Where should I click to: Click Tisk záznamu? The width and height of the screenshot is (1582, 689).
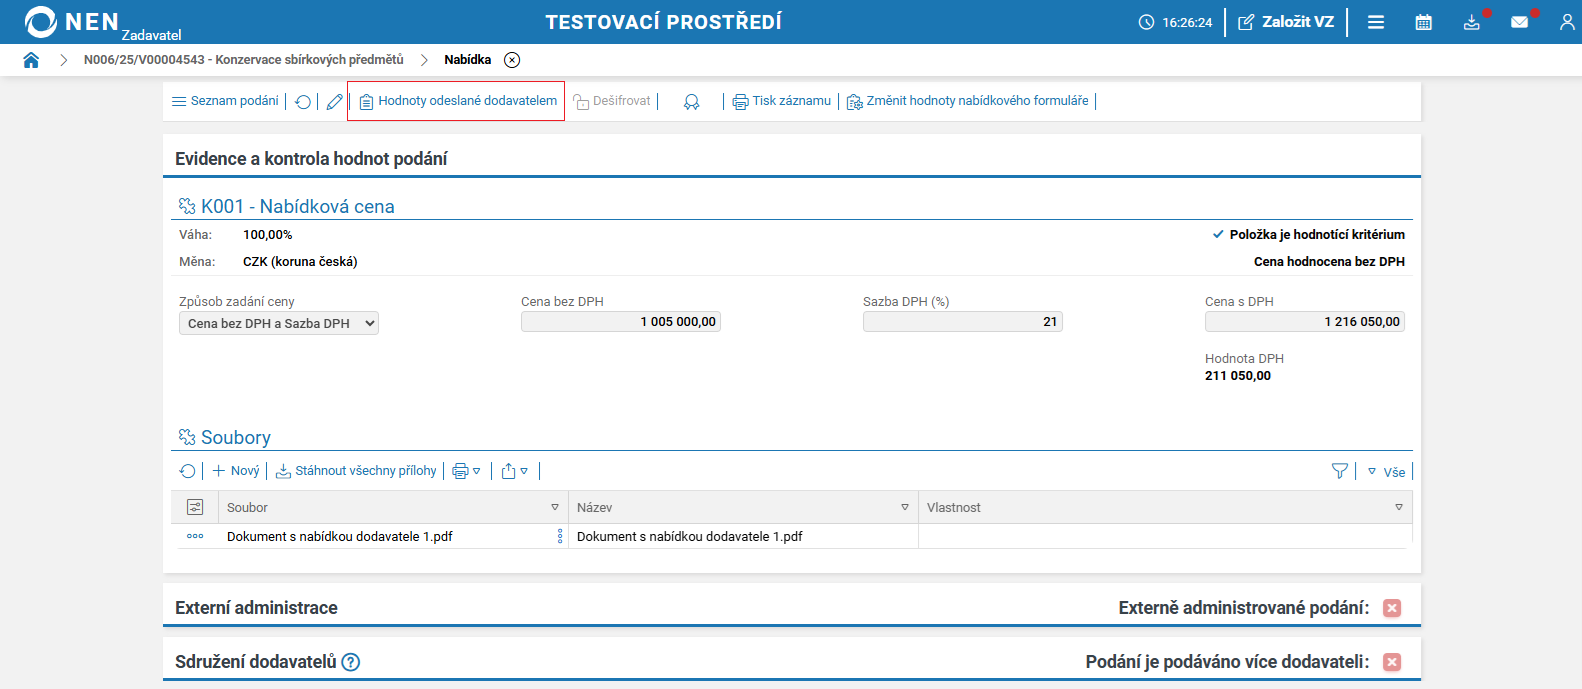782,101
